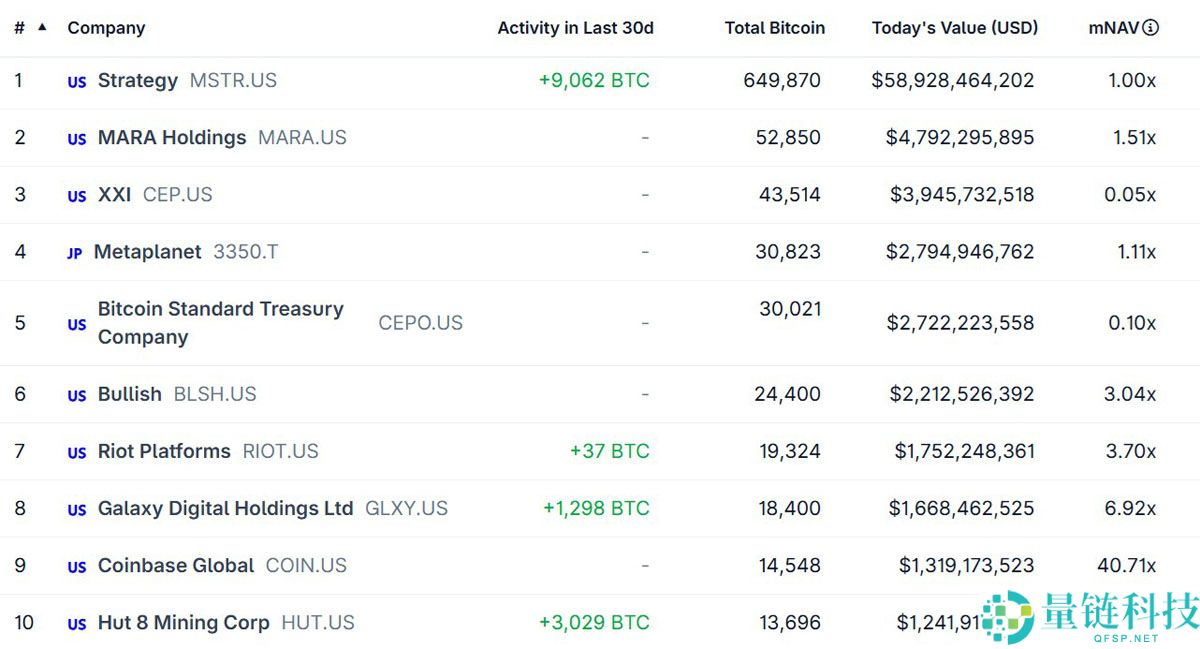This screenshot has height=649, width=1200.
Task: Click the US flag next to Bullish
Action: click(x=76, y=395)
